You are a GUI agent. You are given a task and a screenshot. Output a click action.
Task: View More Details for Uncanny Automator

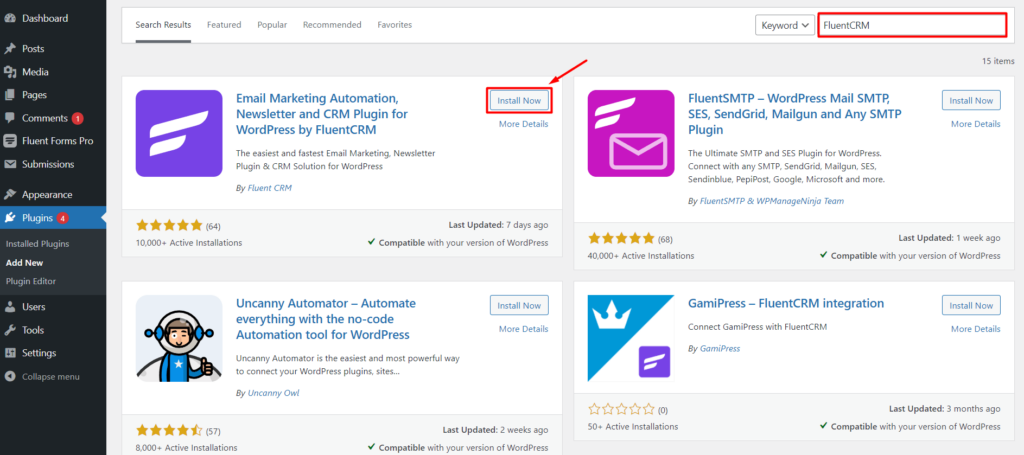click(x=524, y=329)
